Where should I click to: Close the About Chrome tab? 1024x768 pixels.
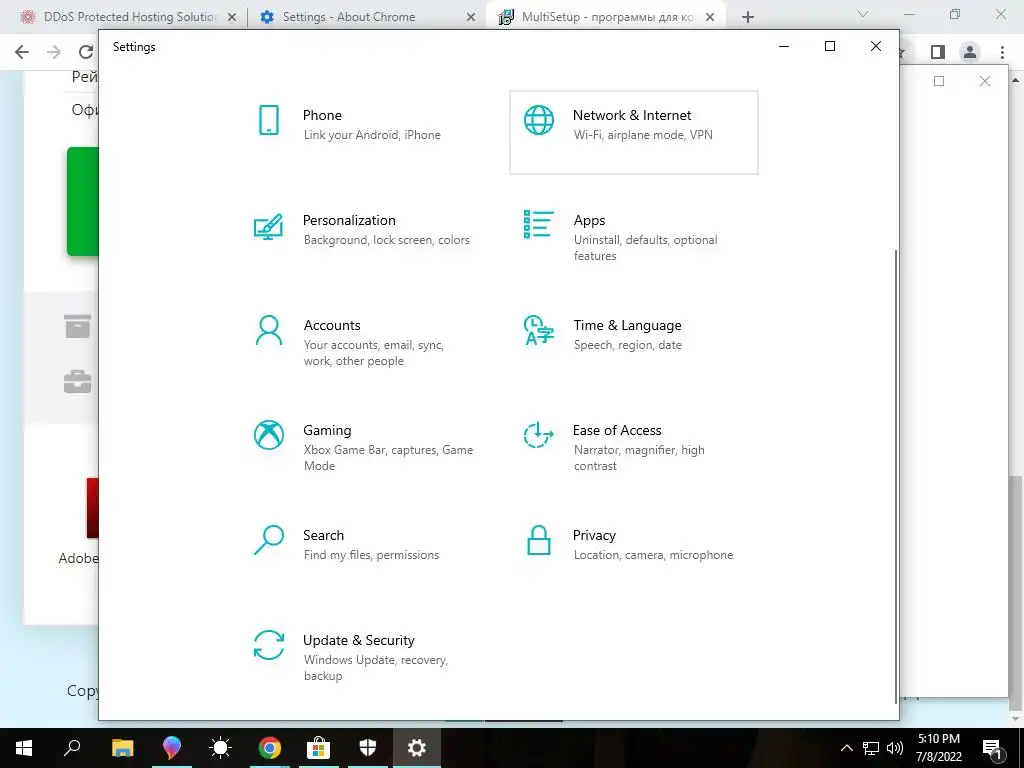tap(471, 17)
